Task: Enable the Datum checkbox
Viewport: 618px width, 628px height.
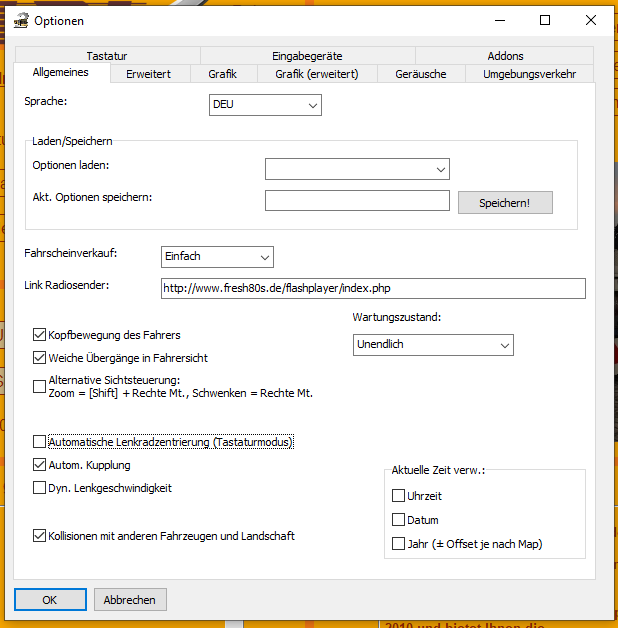Action: (398, 520)
